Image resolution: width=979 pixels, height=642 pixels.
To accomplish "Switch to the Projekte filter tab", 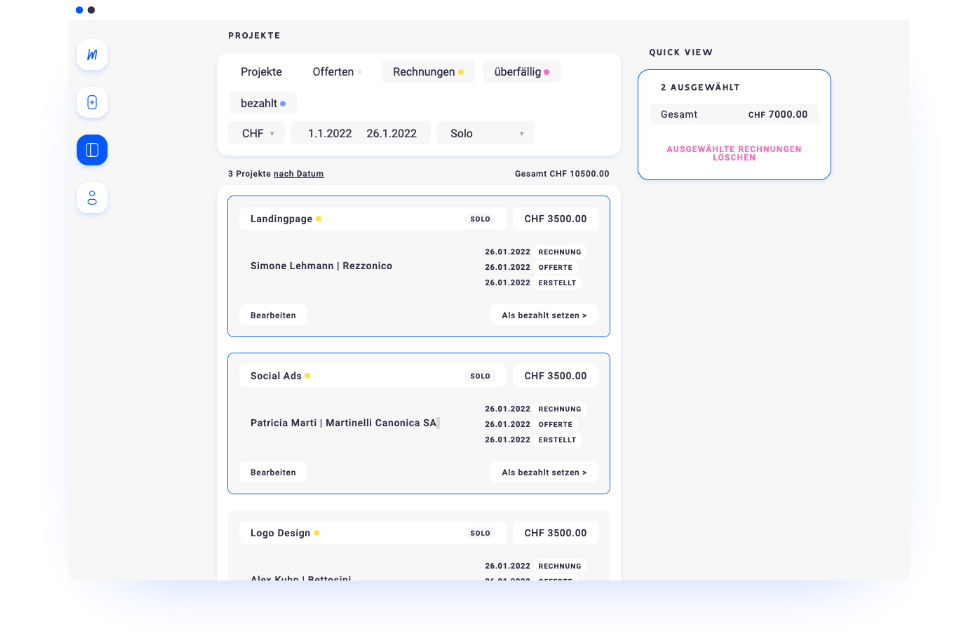I will click(261, 72).
